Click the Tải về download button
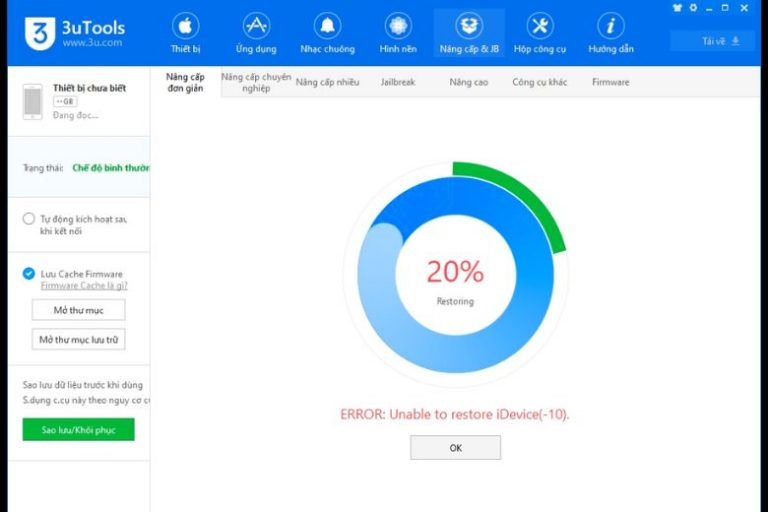This screenshot has width=768, height=512. (x=715, y=41)
